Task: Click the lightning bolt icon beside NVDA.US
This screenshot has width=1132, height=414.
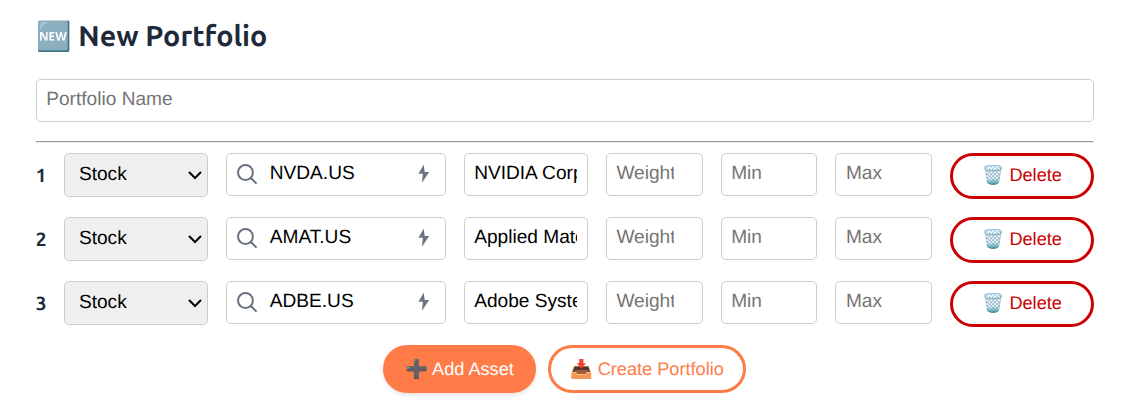Action: coord(424,173)
